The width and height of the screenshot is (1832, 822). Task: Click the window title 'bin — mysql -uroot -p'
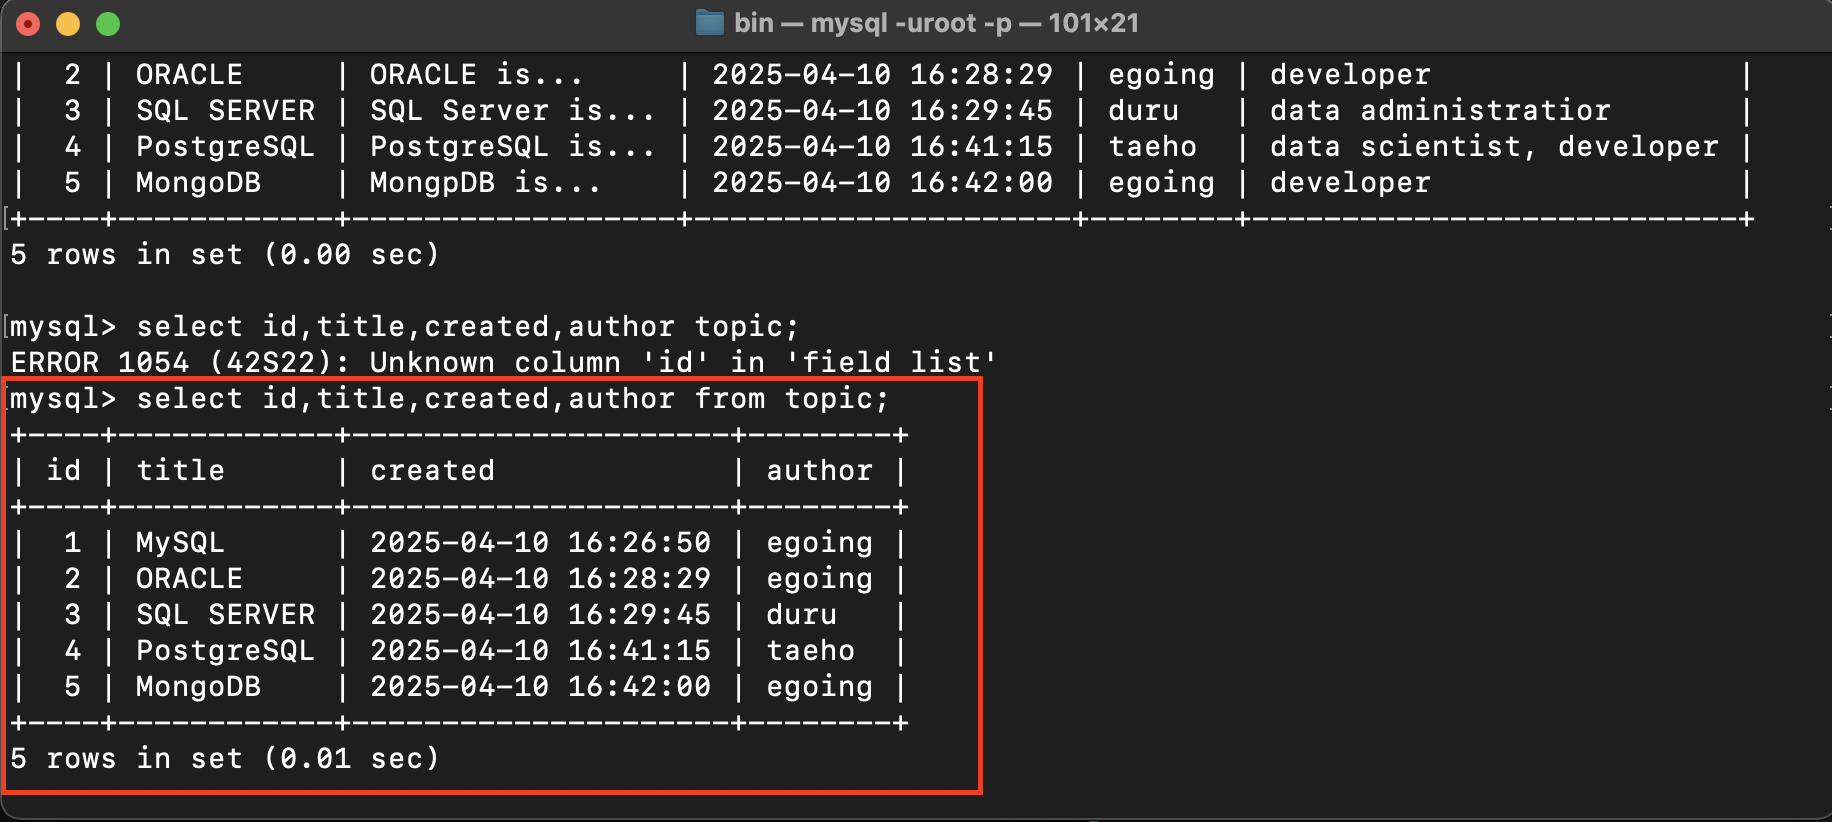pyautogui.click(x=872, y=23)
